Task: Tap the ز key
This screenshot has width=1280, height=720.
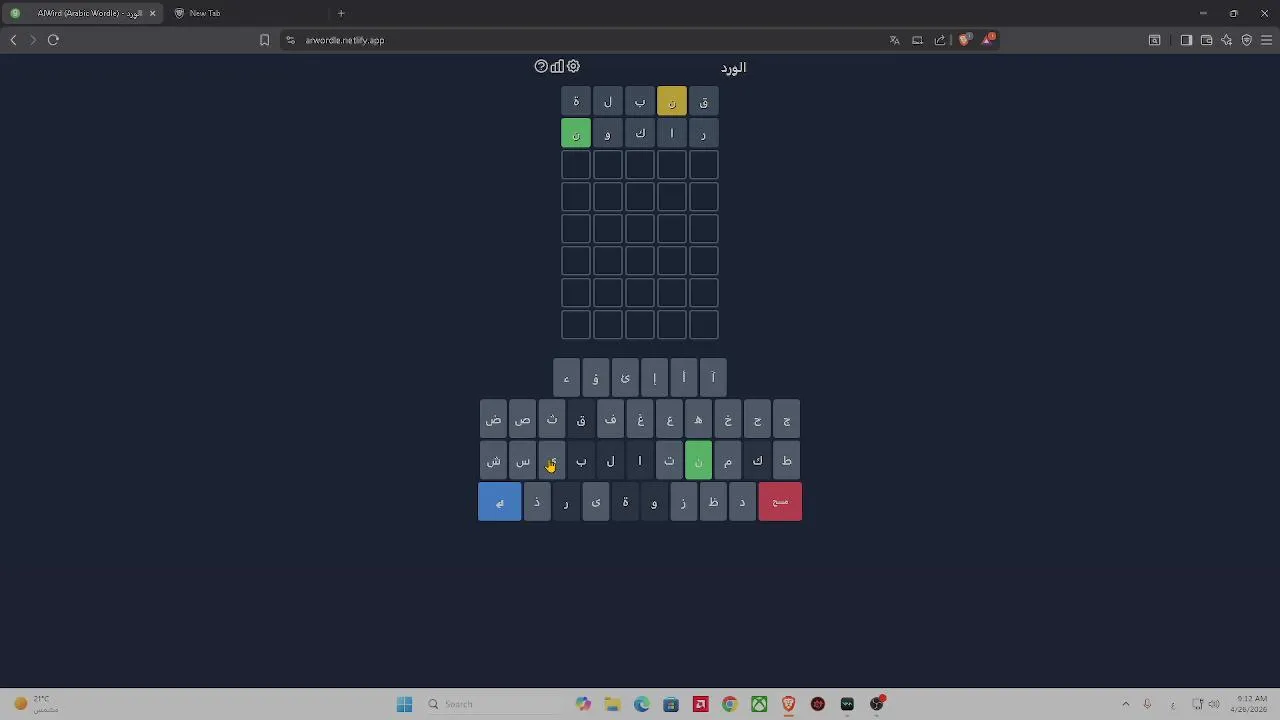Action: pos(683,502)
